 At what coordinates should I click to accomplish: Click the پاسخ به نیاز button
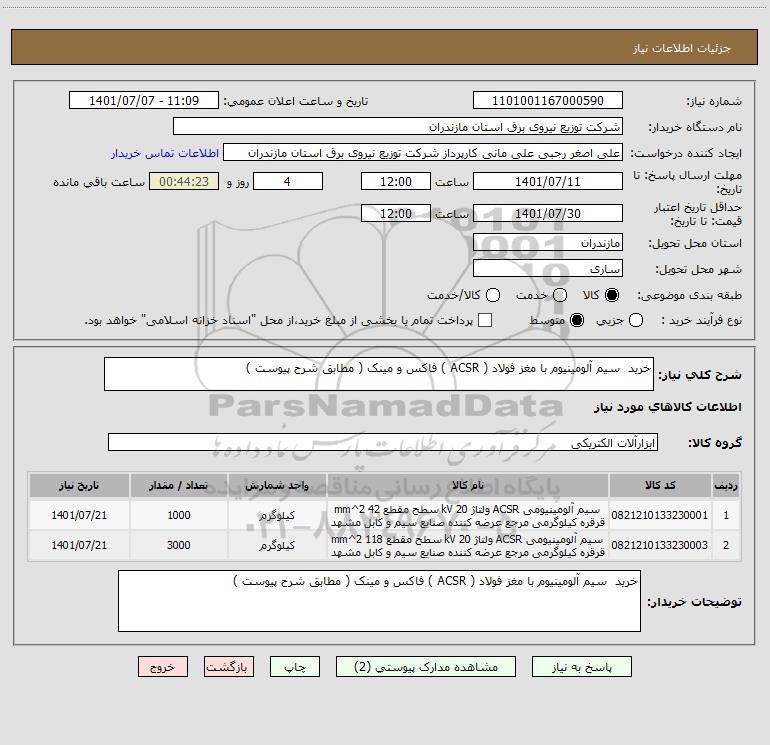coord(581,667)
